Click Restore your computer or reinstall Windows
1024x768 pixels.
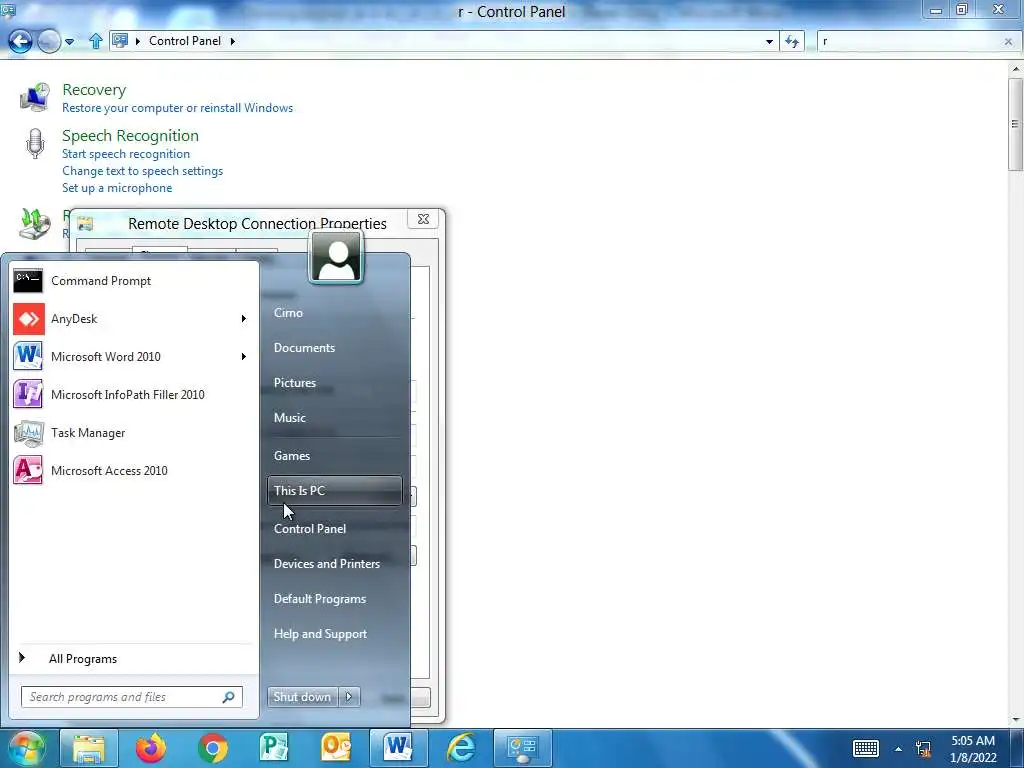tap(178, 108)
